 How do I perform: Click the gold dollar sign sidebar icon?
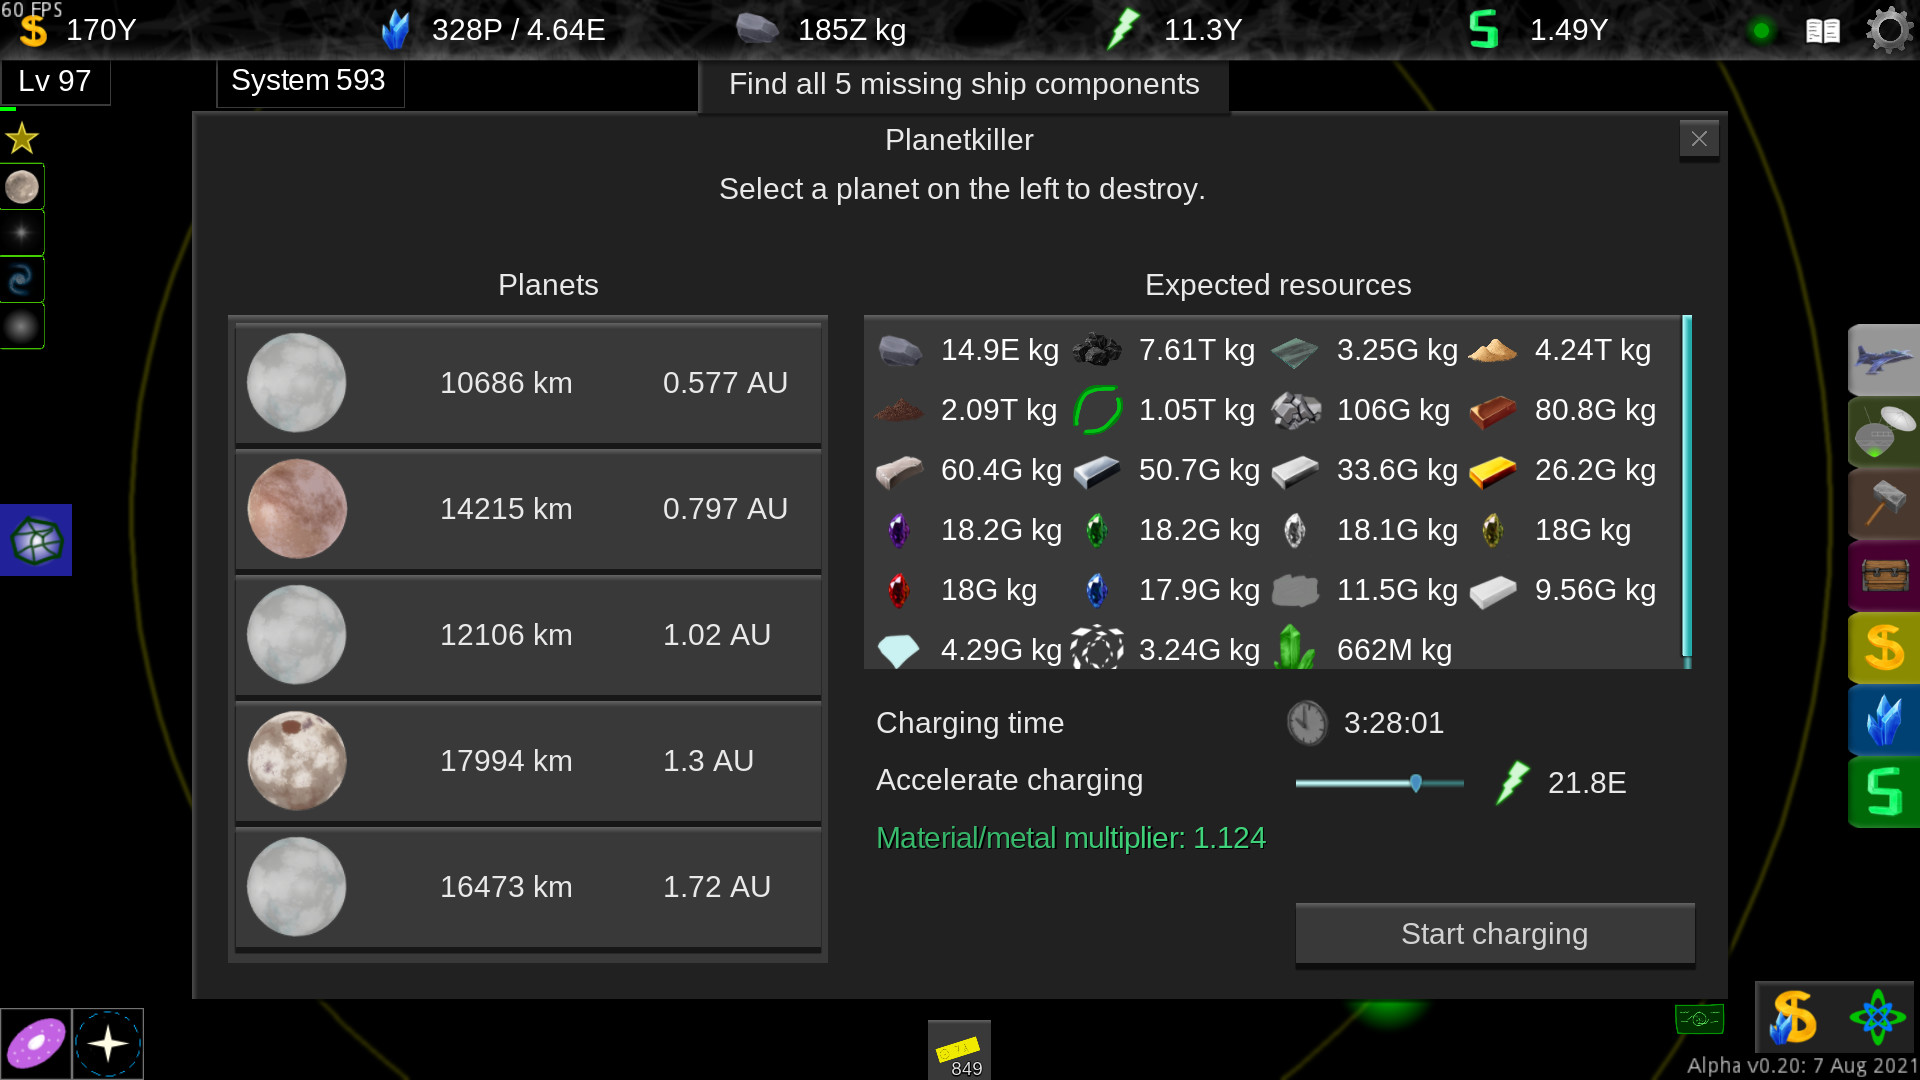click(x=1884, y=648)
